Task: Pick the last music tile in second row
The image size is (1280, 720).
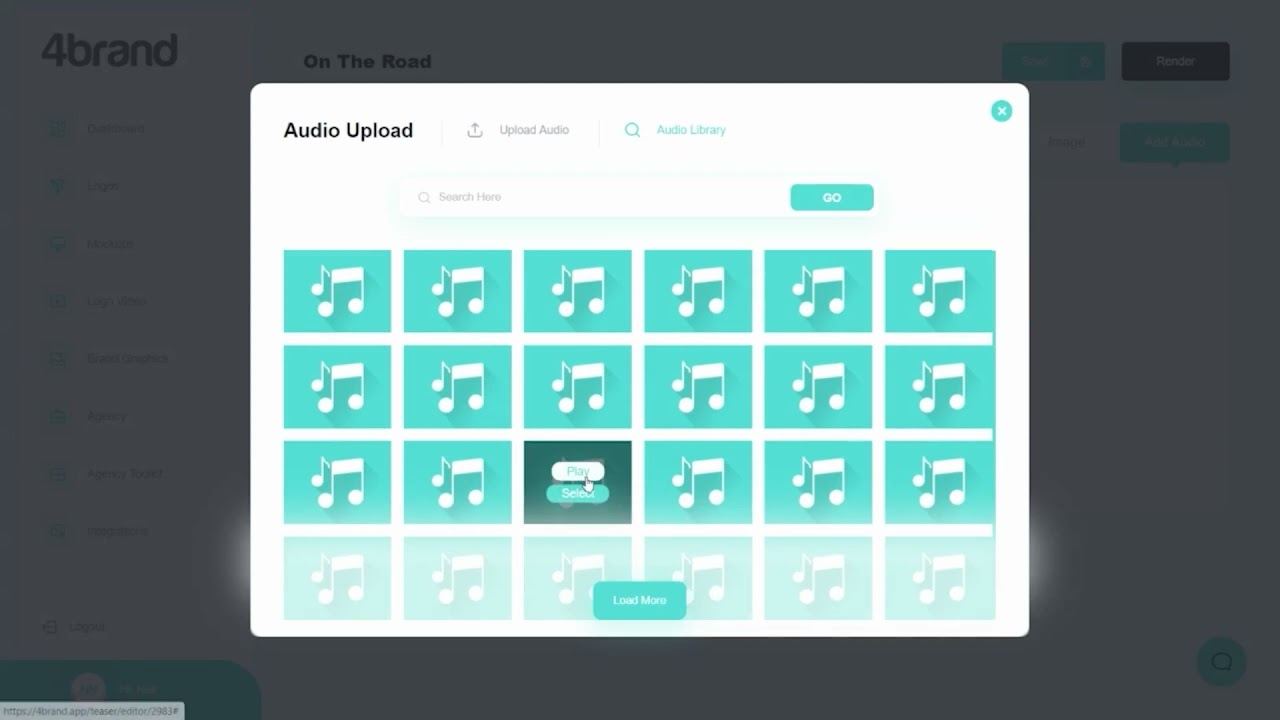Action: pyautogui.click(x=939, y=386)
